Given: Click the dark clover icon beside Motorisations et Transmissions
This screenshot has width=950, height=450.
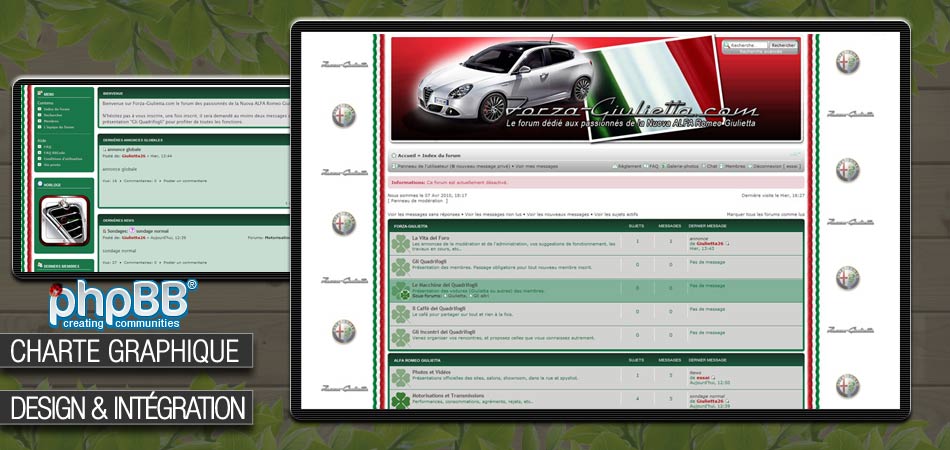Looking at the screenshot, I should pyautogui.click(x=400, y=400).
